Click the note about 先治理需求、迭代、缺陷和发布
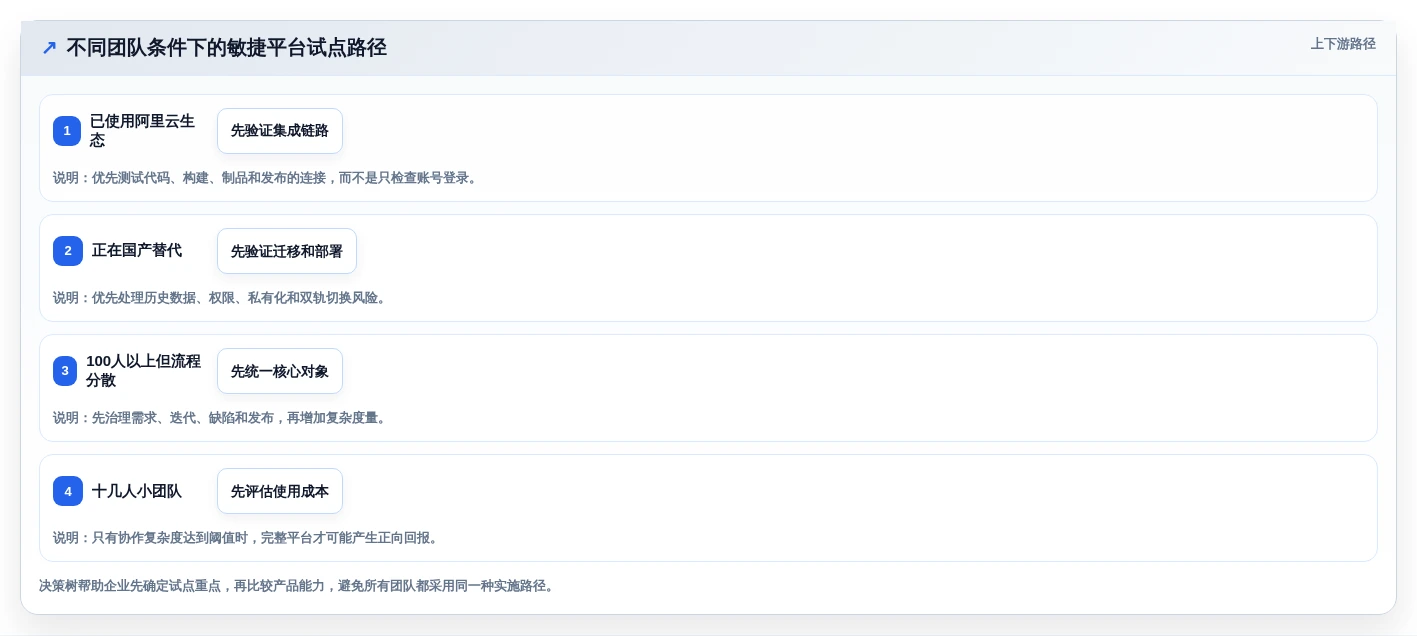Viewport: 1417px width, 636px height. tap(222, 418)
